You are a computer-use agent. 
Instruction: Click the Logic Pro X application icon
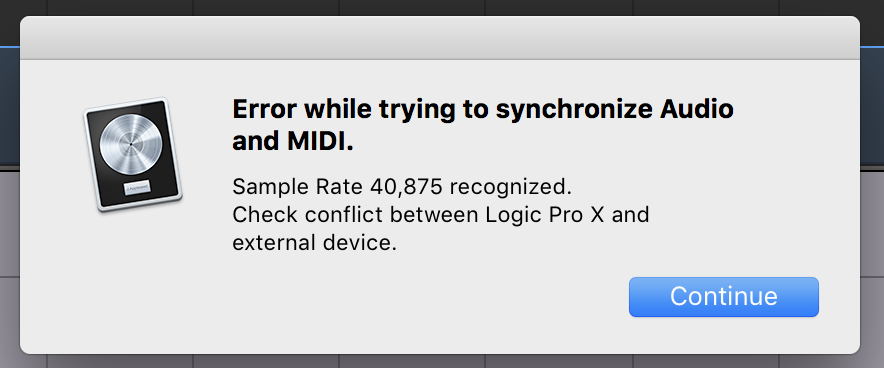pos(133,154)
